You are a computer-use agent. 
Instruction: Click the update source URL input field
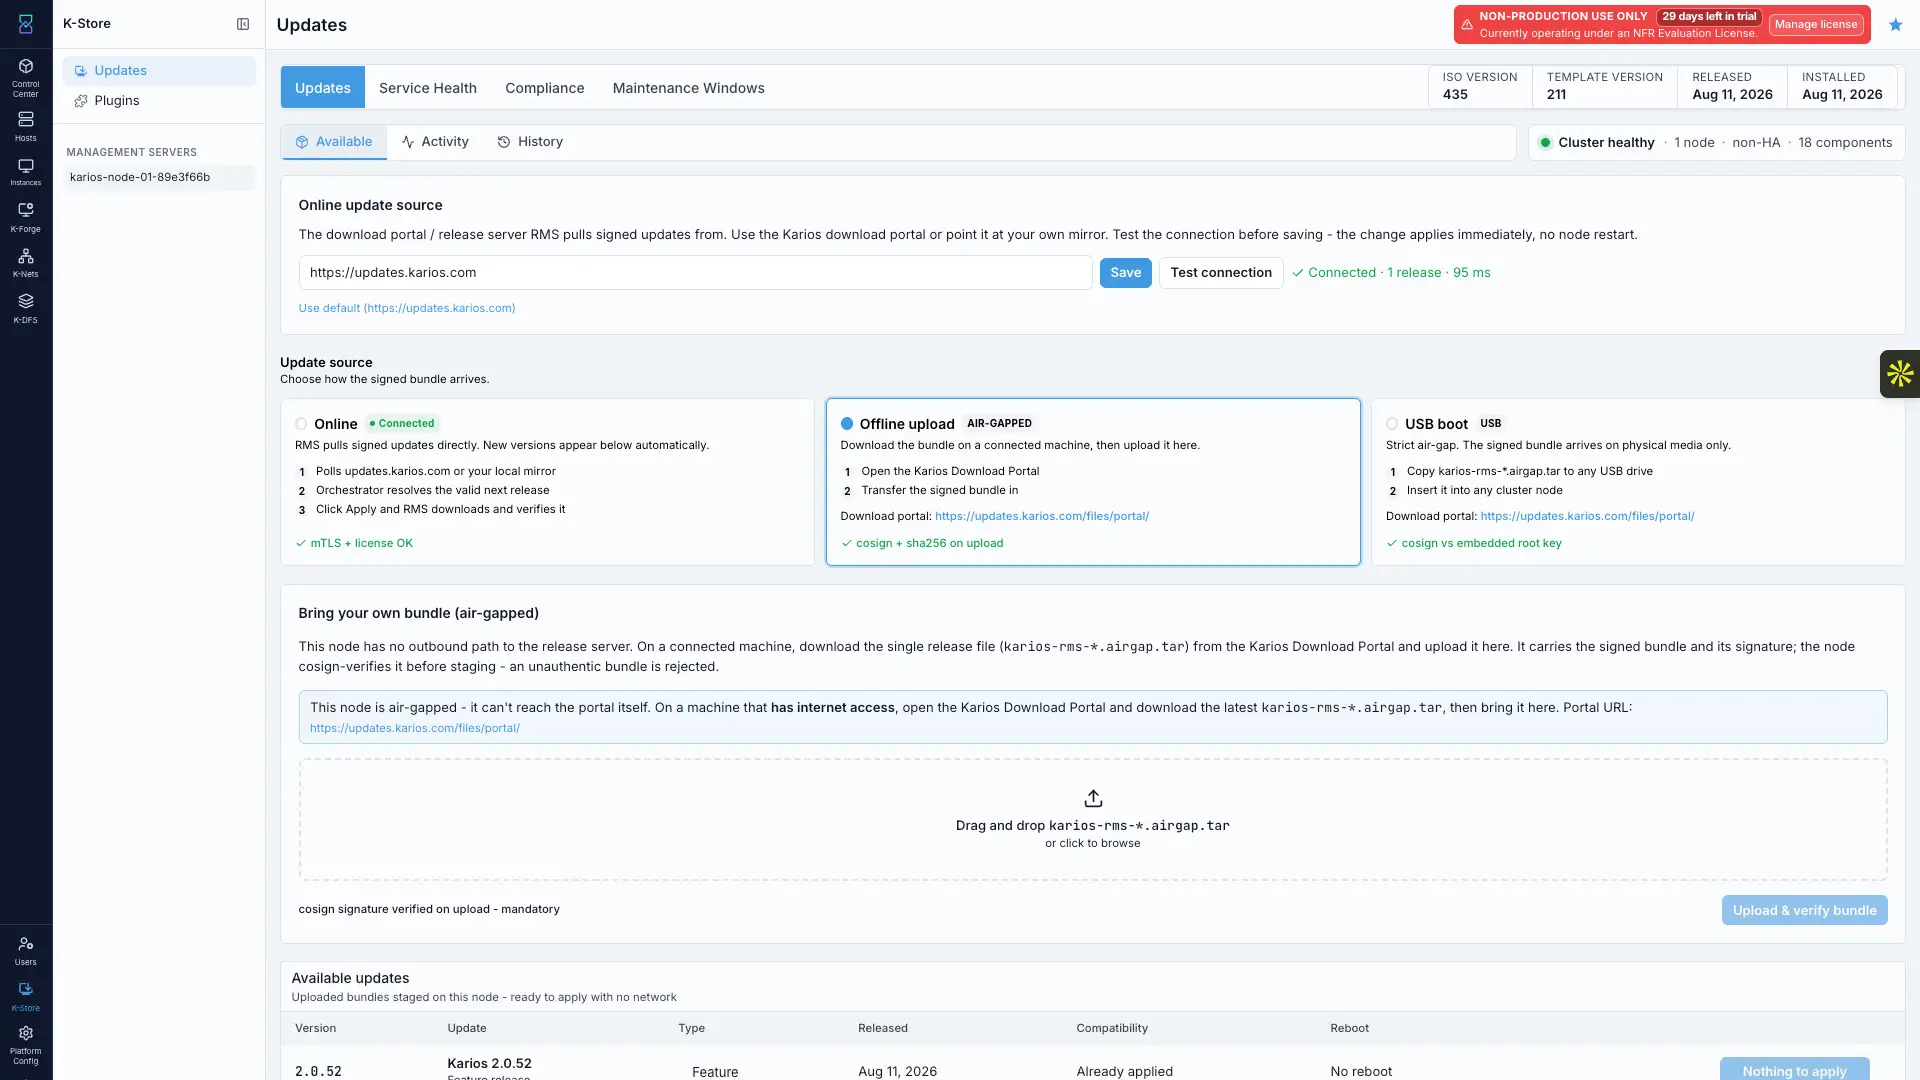pos(695,273)
